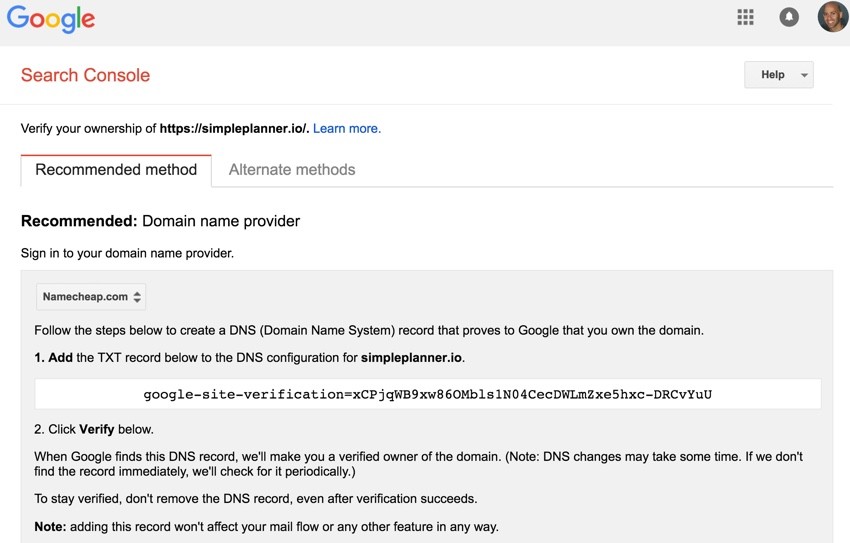Switch to the Alternate methods tab

point(292,170)
